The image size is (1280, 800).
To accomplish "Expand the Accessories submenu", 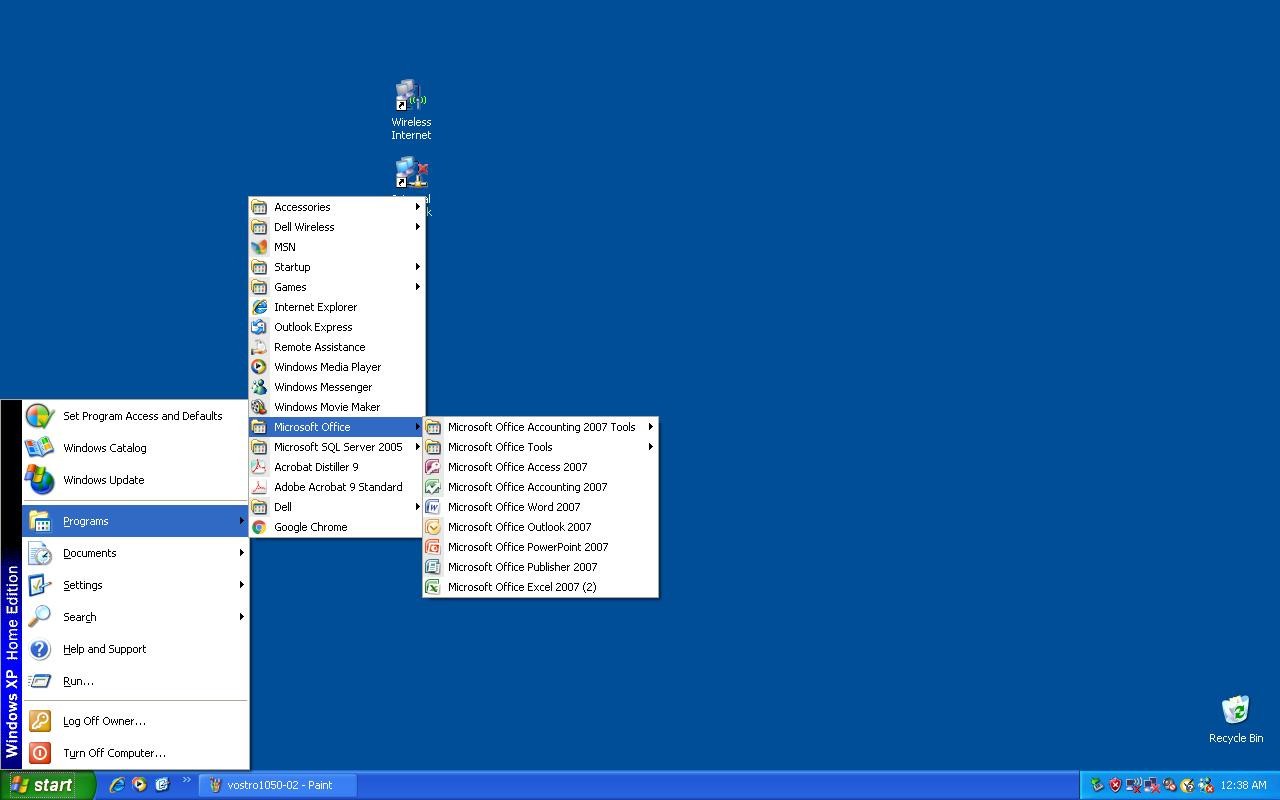I will click(x=337, y=207).
